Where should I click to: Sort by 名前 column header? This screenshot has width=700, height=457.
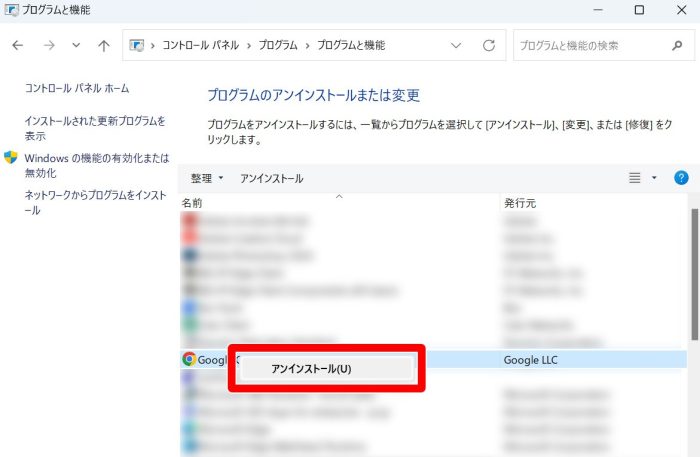[x=192, y=203]
